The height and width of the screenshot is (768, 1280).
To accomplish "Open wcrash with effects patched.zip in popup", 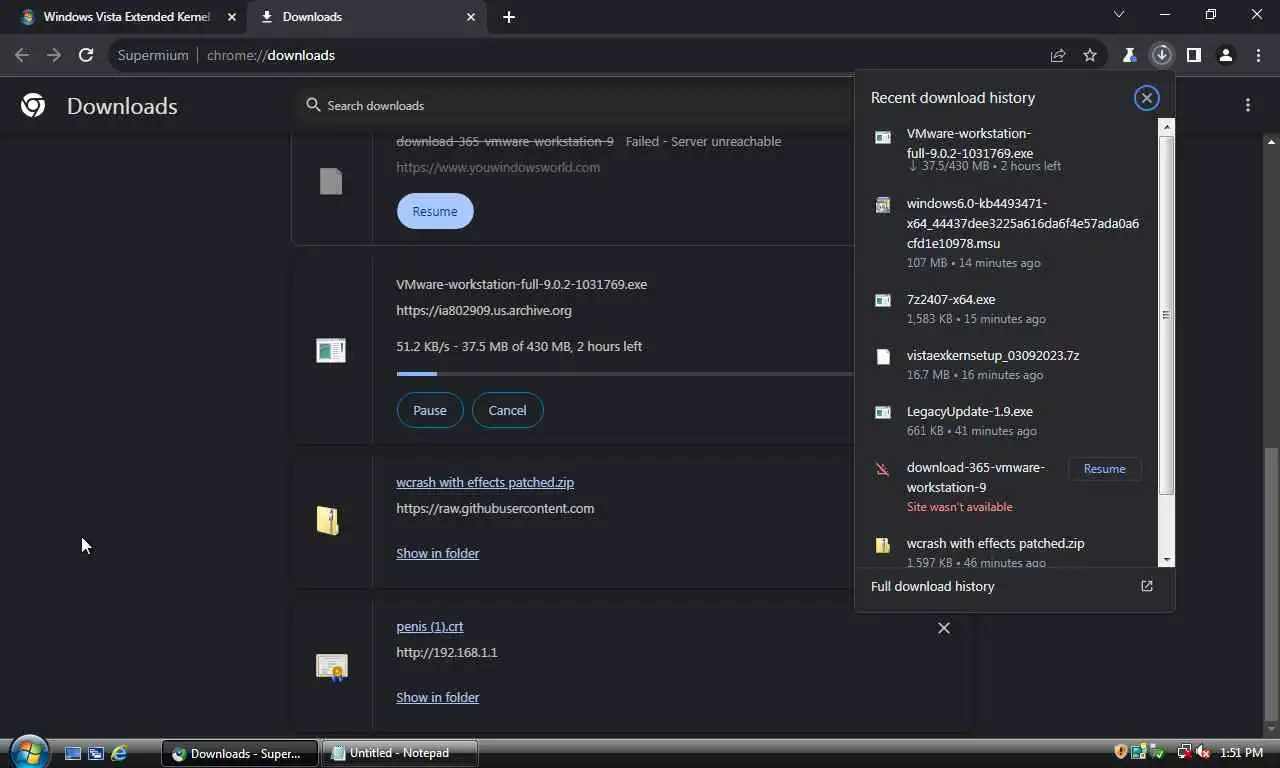I will [1008, 552].
